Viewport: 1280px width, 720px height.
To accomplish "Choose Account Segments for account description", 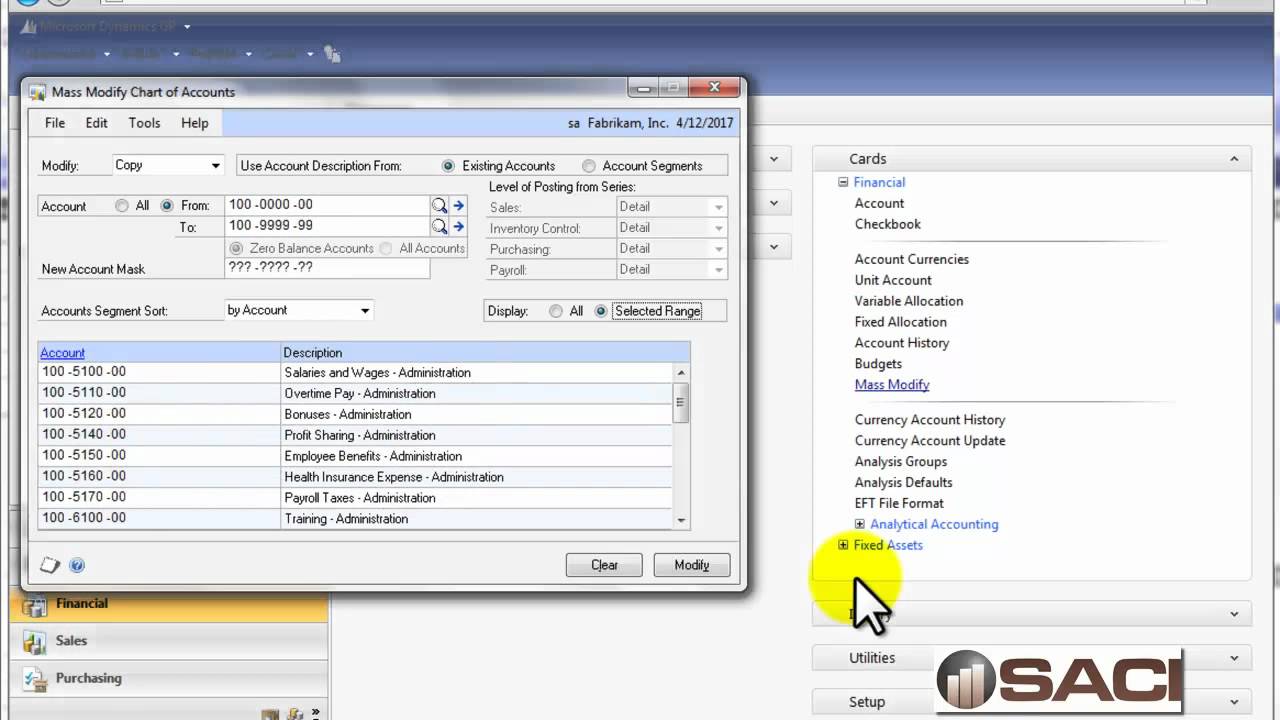I will (589, 166).
